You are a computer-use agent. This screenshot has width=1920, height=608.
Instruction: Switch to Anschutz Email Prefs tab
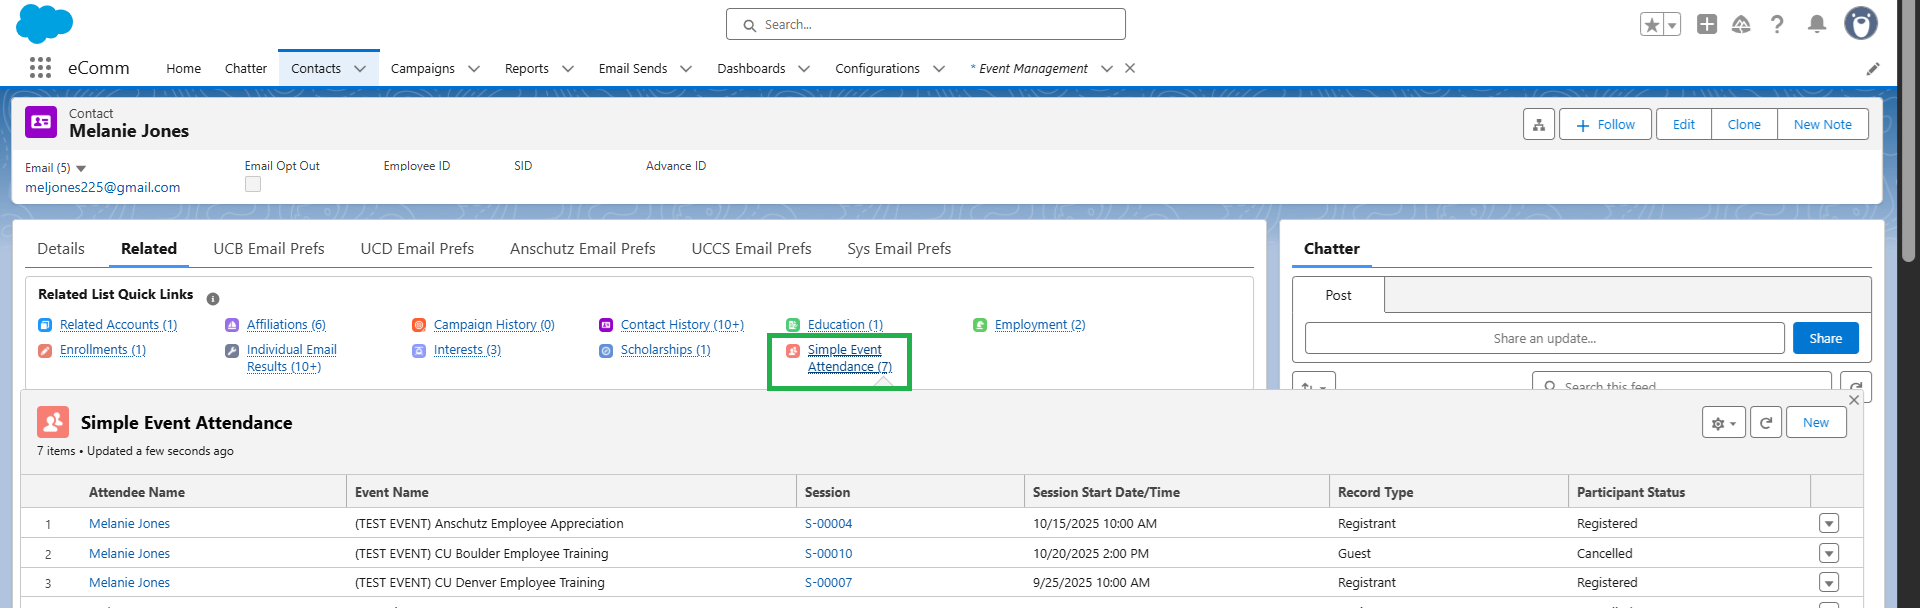[583, 248]
